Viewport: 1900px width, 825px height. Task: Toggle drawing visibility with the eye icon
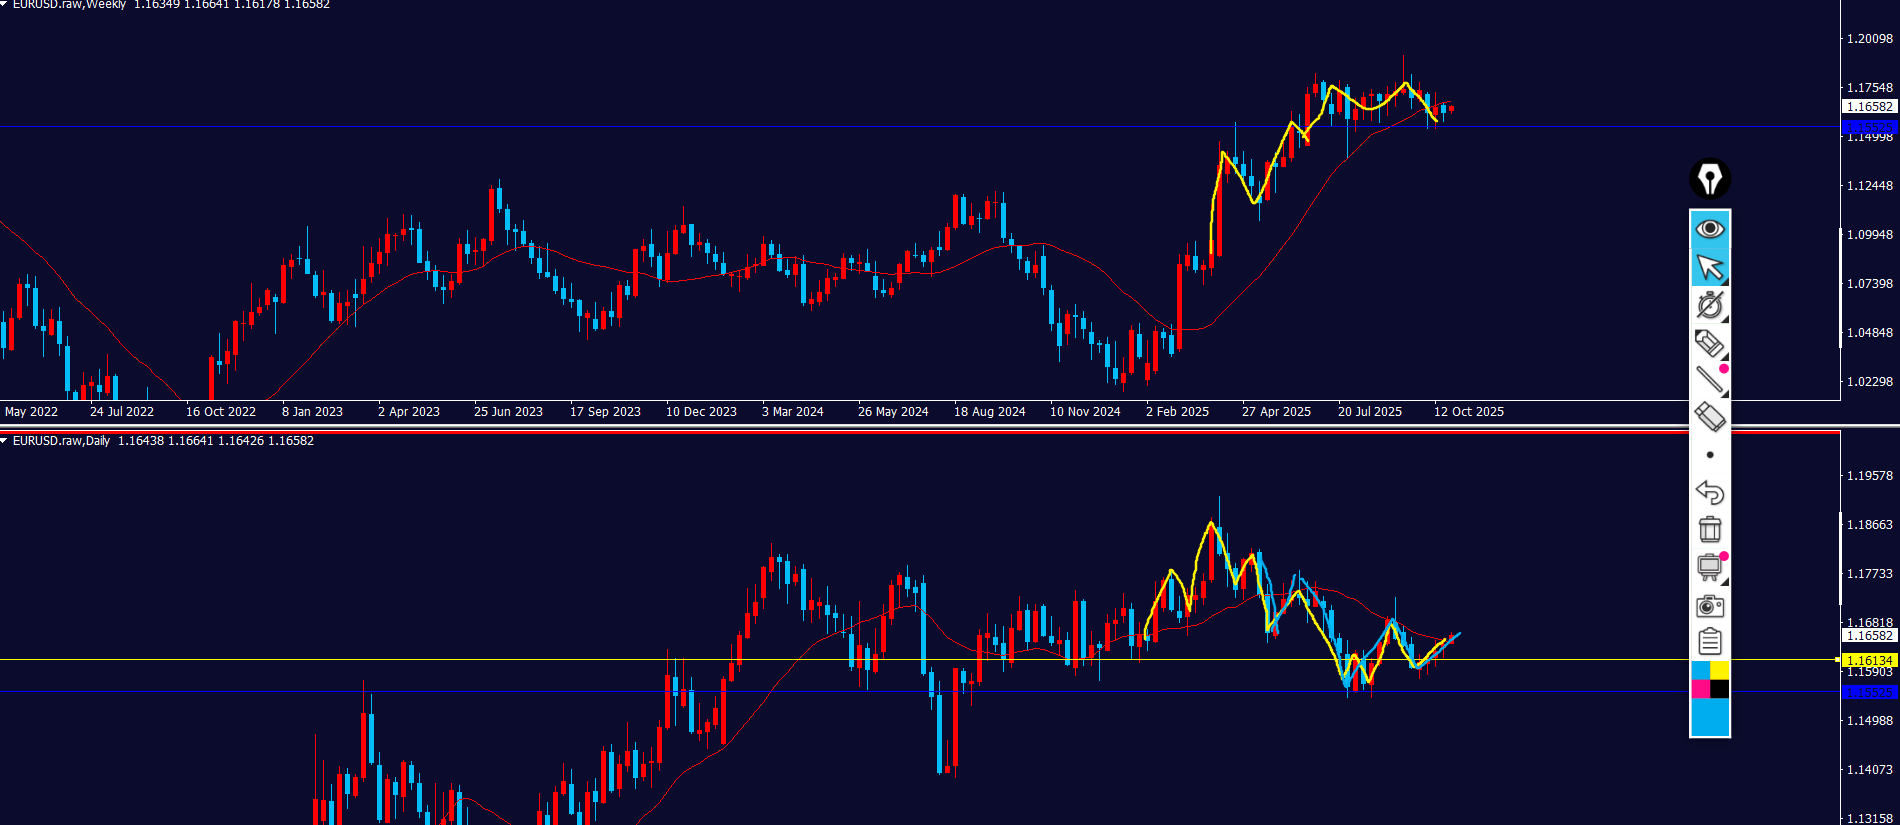coord(1710,229)
